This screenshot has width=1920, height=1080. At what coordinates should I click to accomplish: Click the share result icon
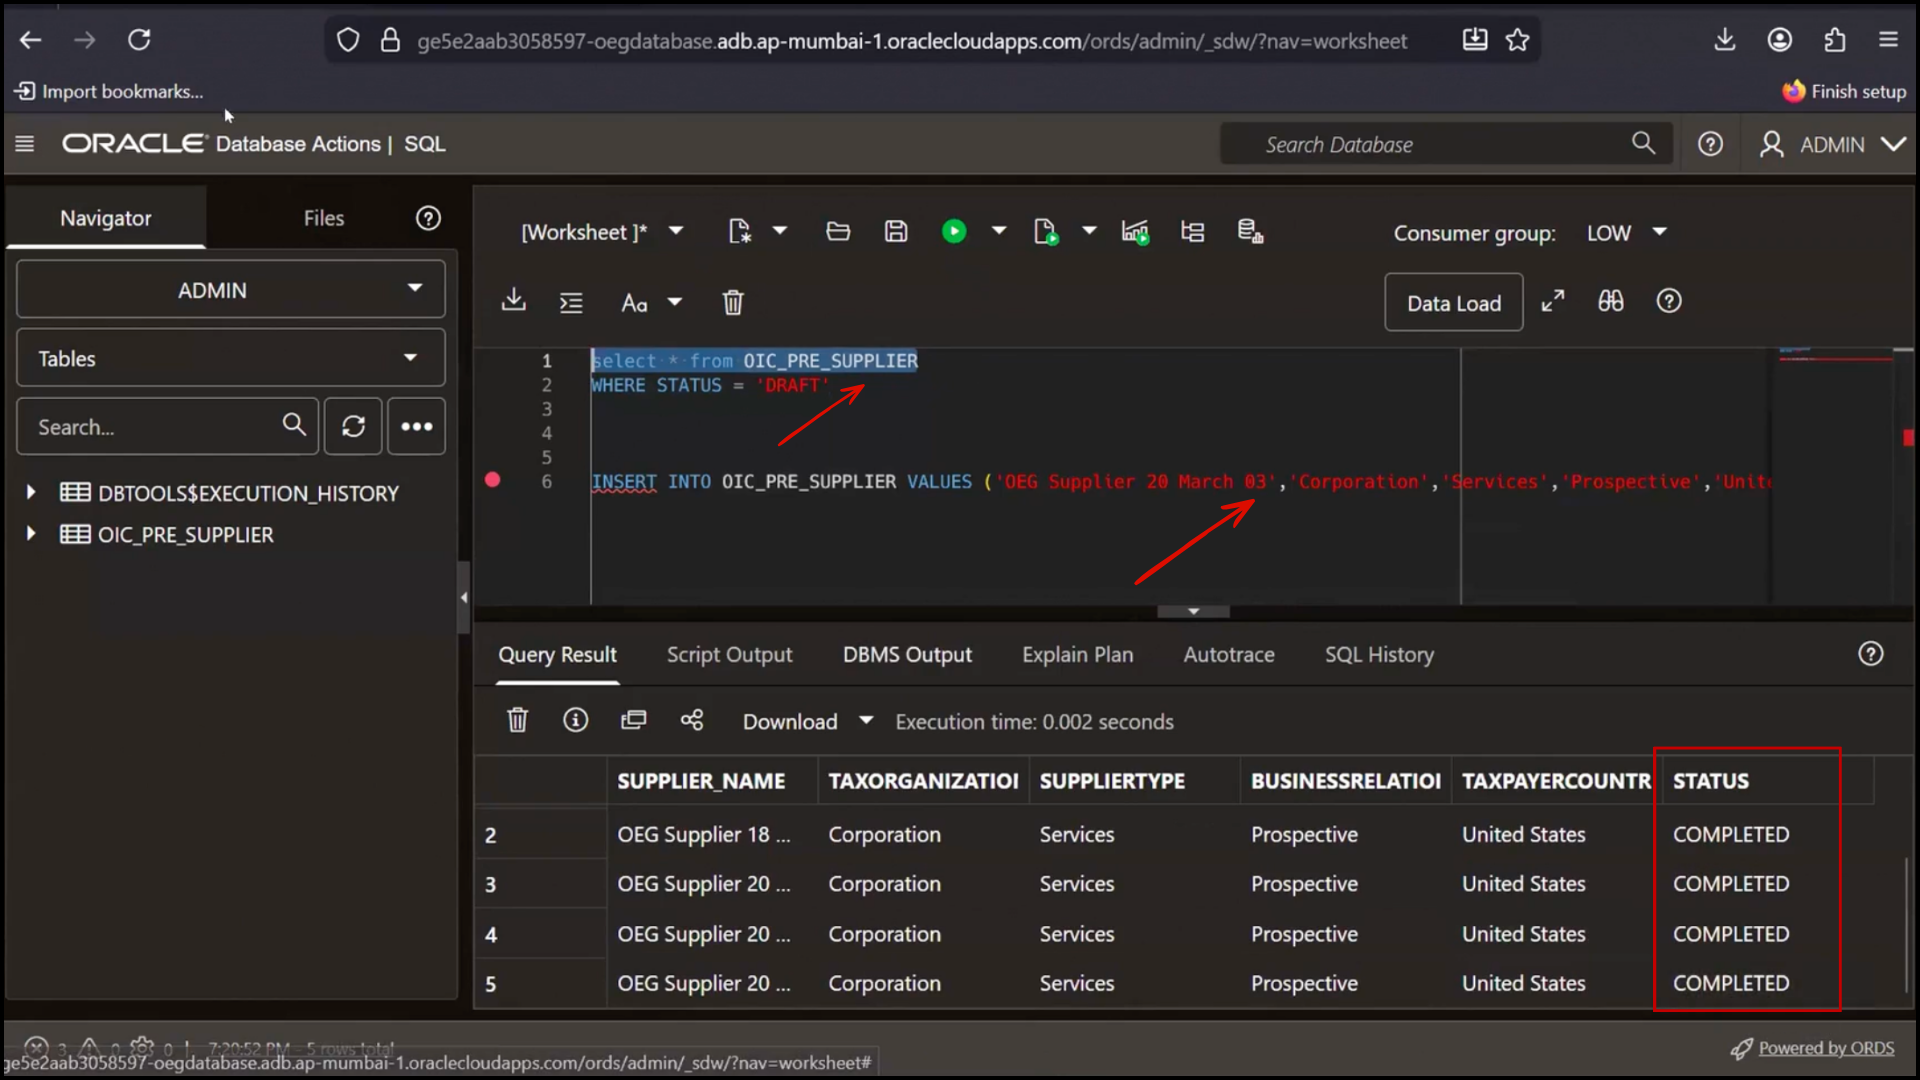click(x=692, y=720)
